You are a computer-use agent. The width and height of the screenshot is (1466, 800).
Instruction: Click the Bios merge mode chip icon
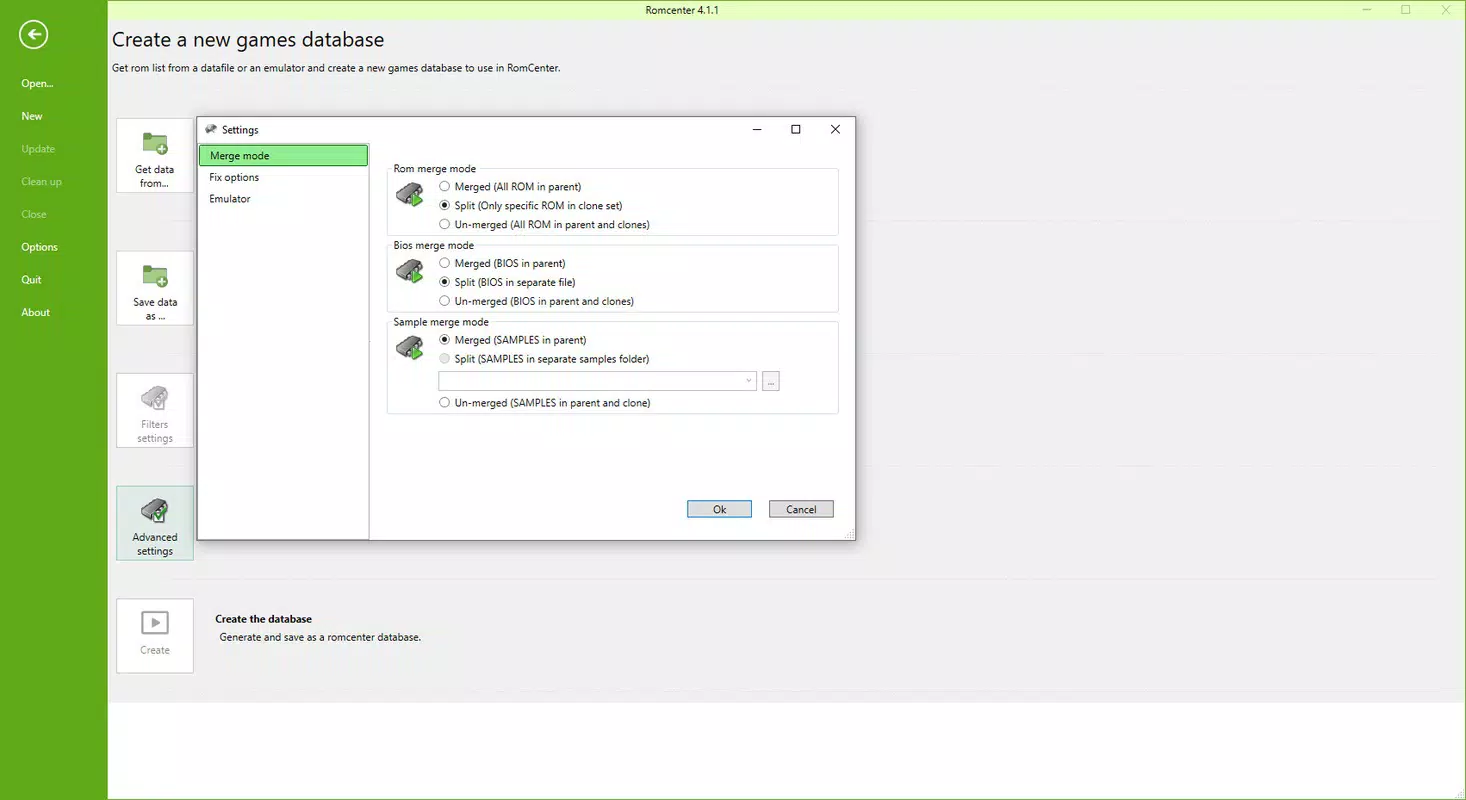(x=410, y=271)
